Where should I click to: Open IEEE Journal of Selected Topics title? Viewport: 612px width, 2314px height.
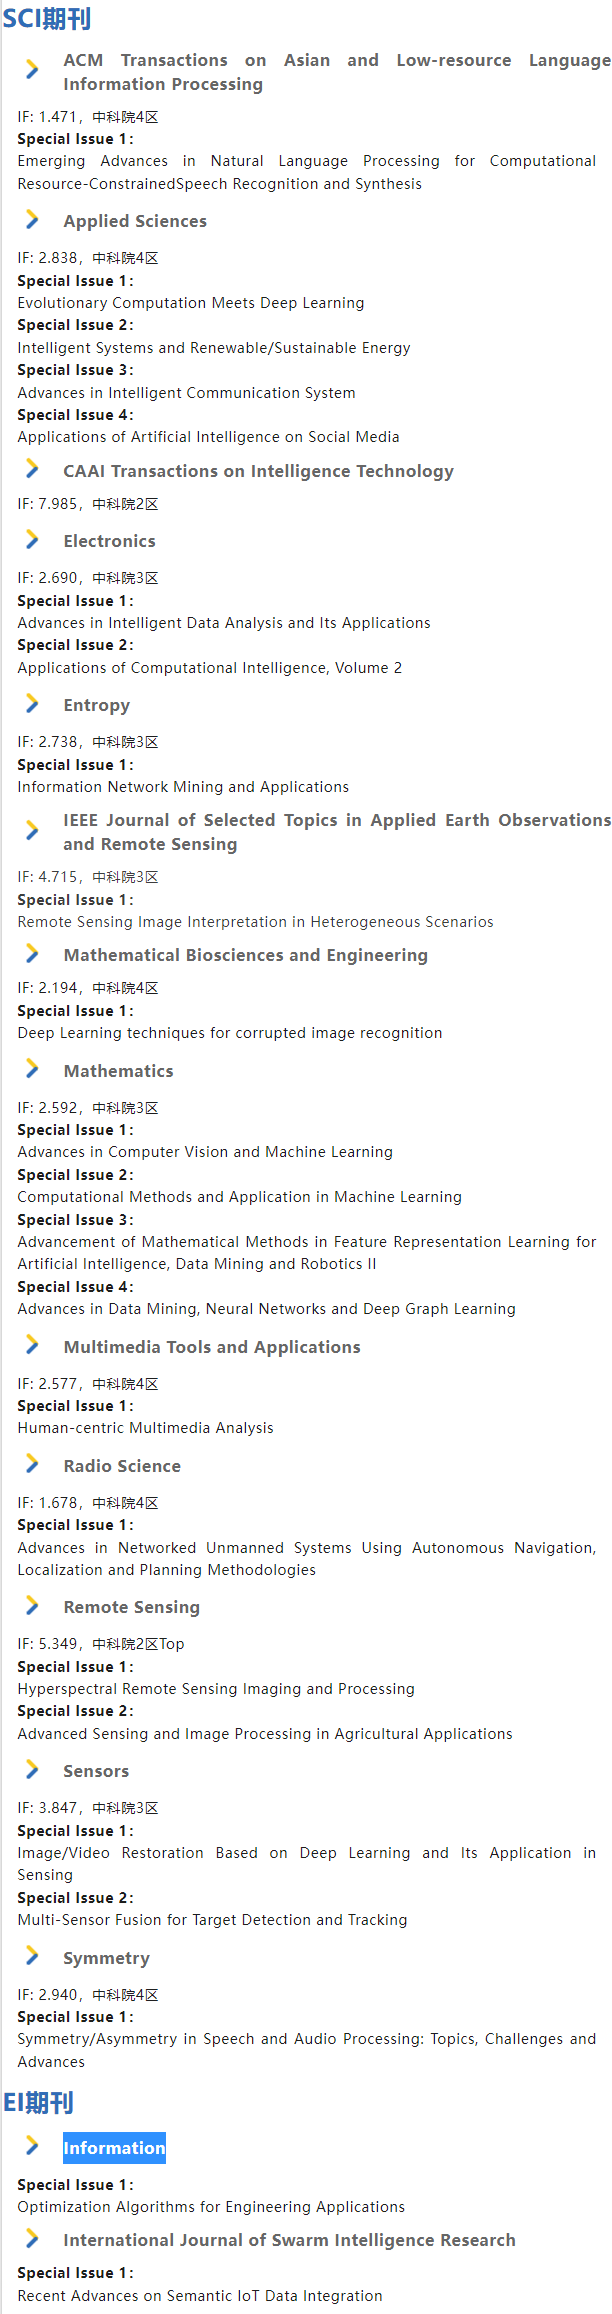[x=337, y=832]
